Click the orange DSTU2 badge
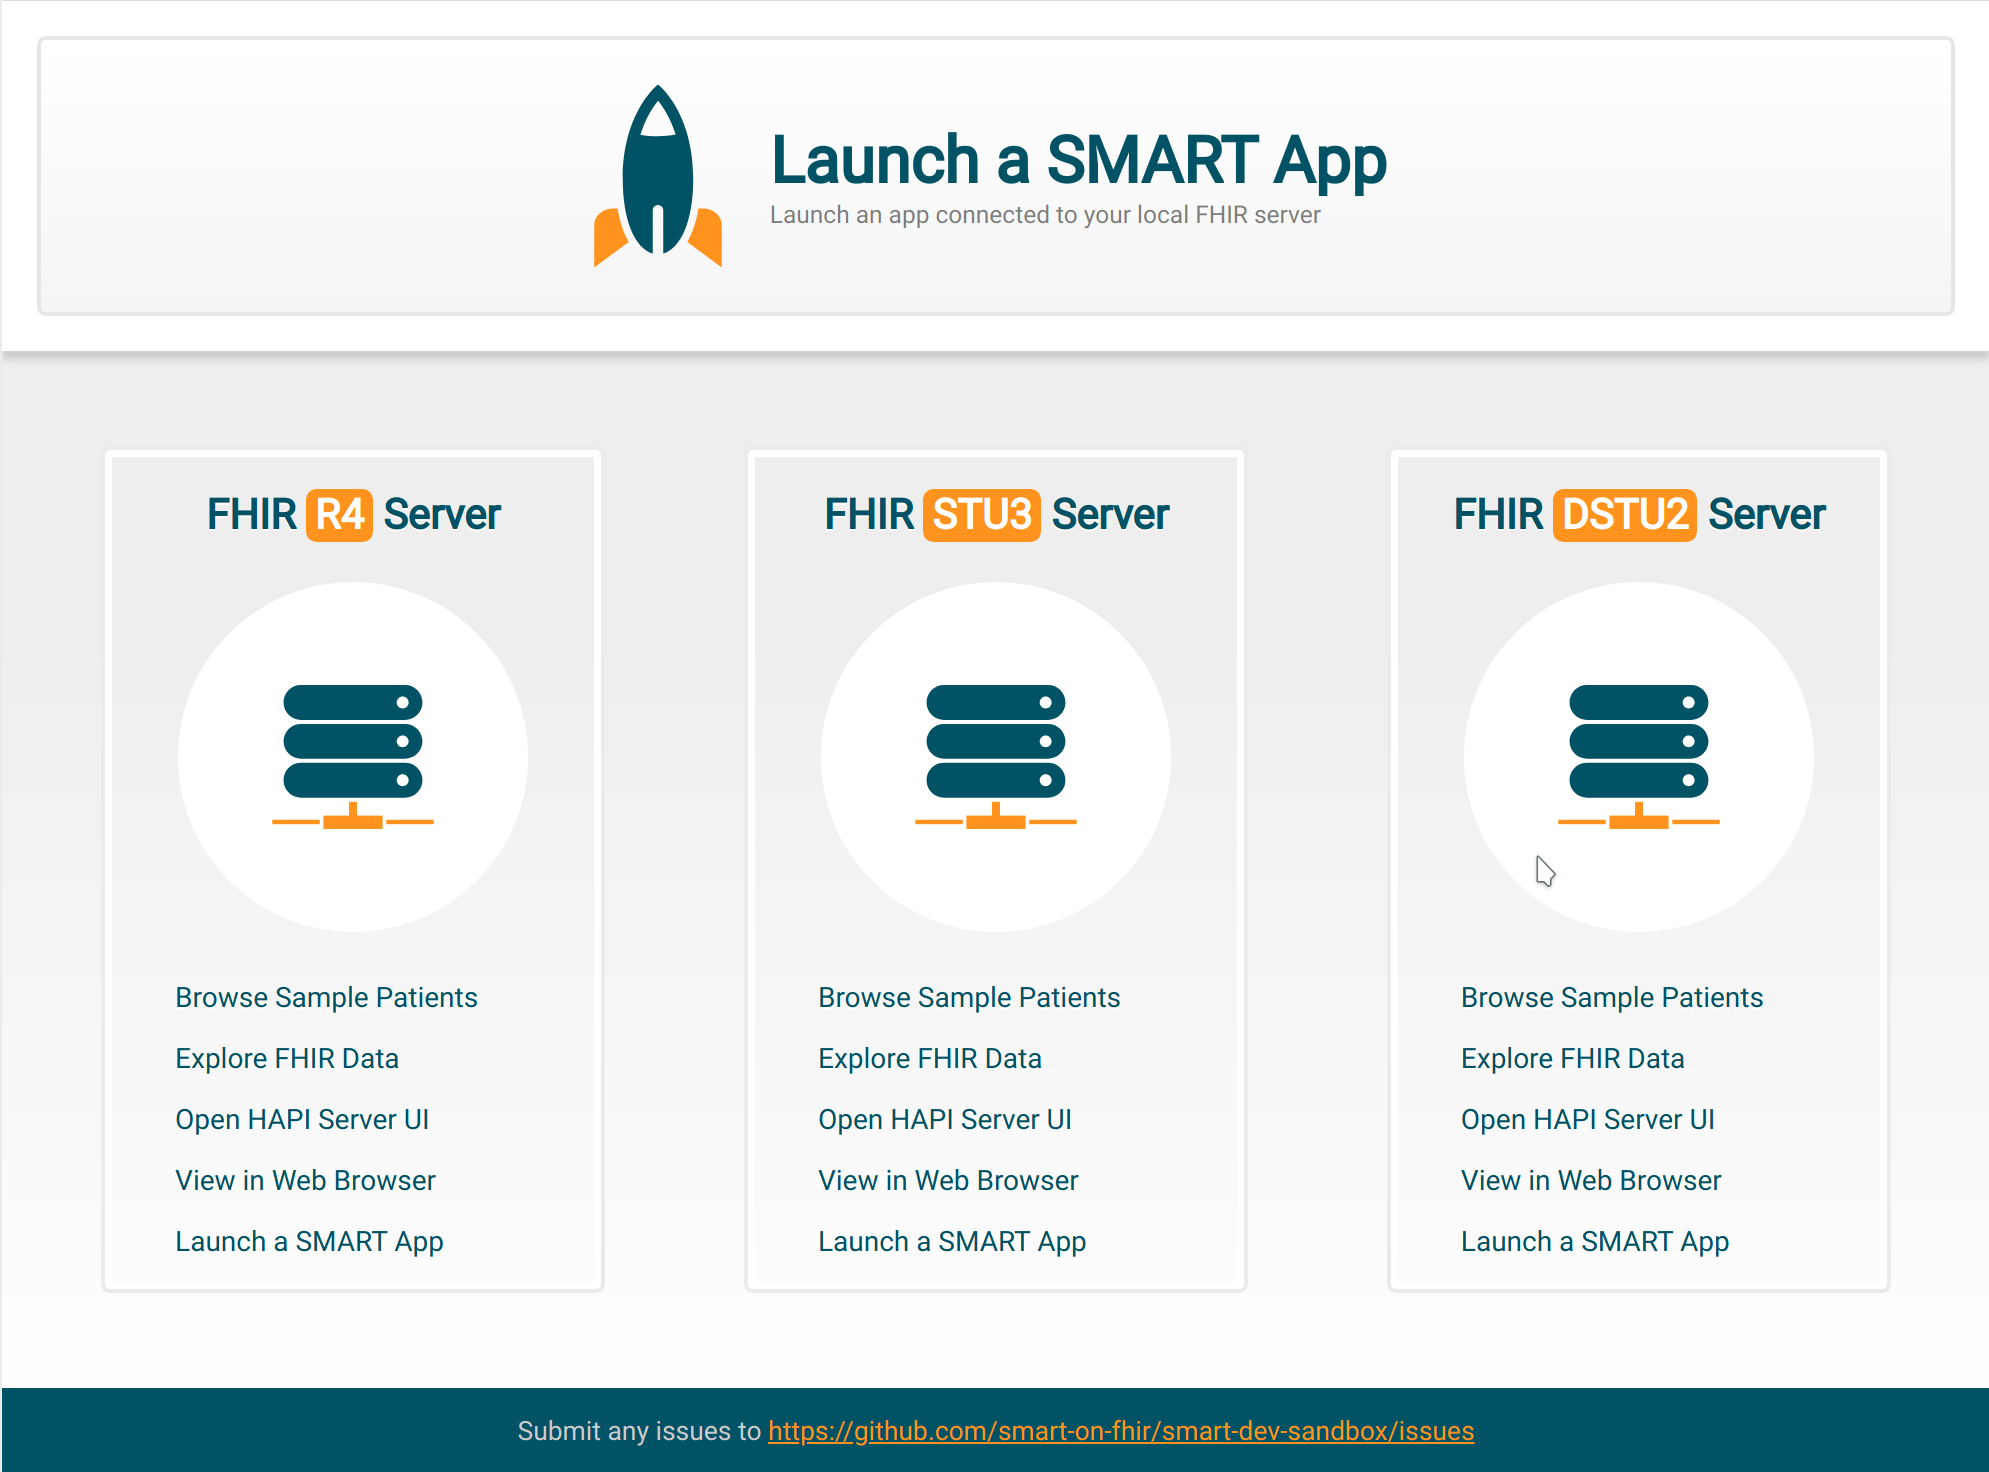Screen dimensions: 1989x1472 click(x=1624, y=515)
